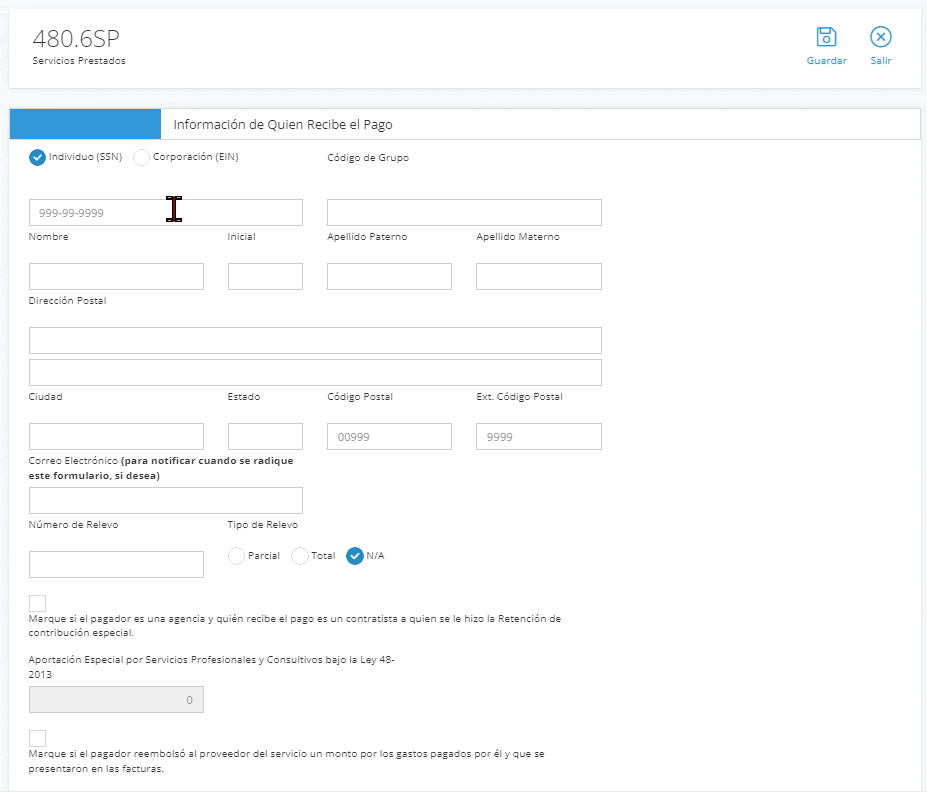Click the first Dirección Postal line
The height and width of the screenshot is (794, 927).
point(315,341)
